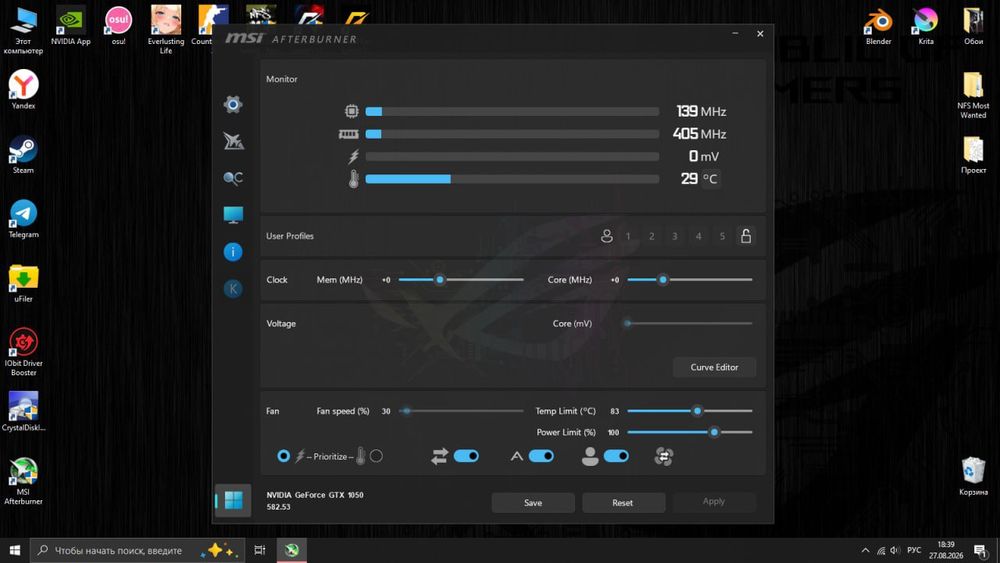Screen dimensions: 1000x563
Task: Open the Curve Editor
Action: (x=714, y=367)
